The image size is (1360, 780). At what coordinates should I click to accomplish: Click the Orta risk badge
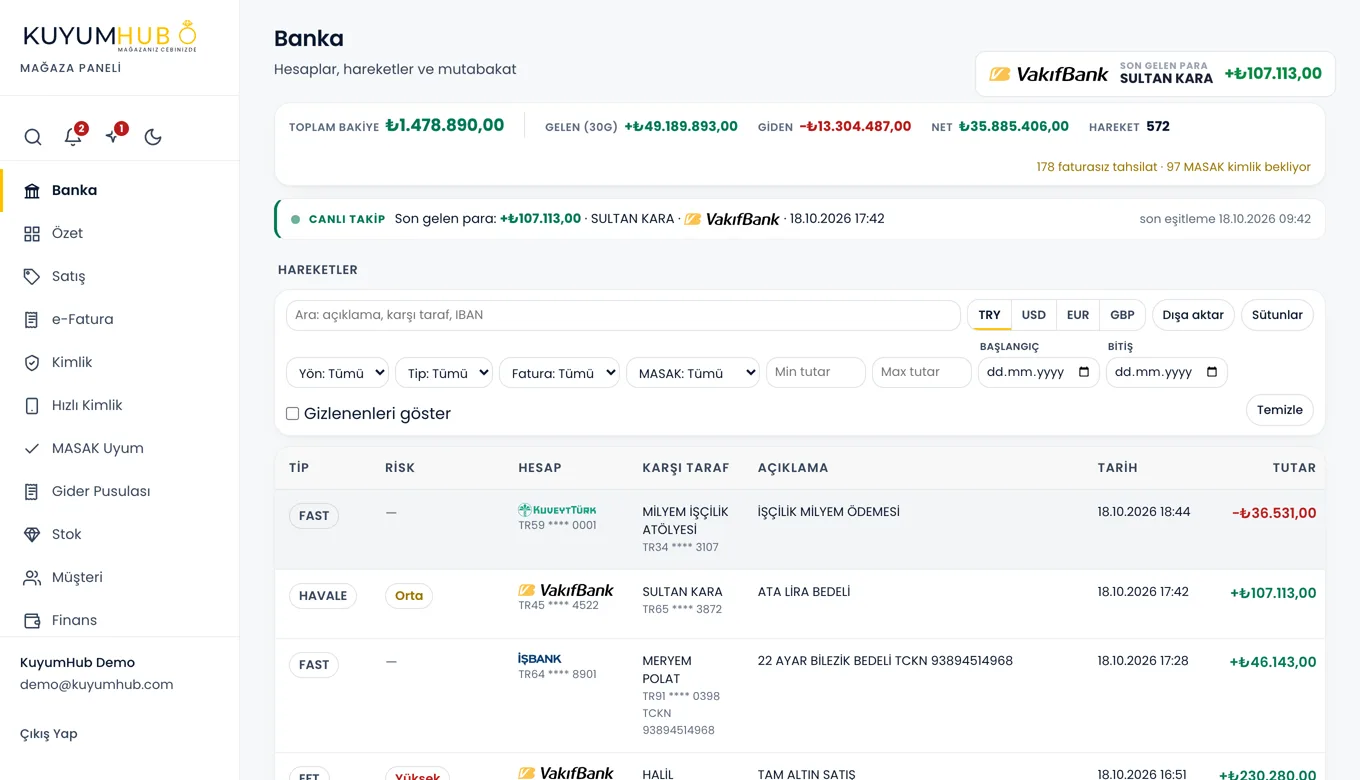(x=409, y=596)
